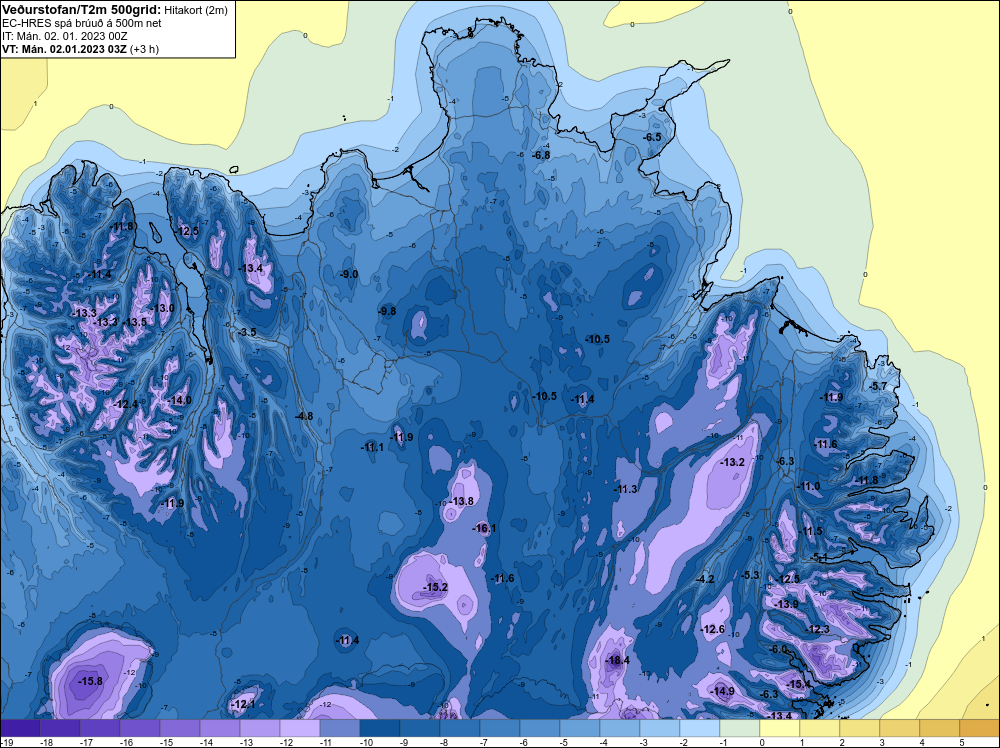1000x748 pixels.
Task: Click the -3.5 temperature value
Action: [x=246, y=332]
